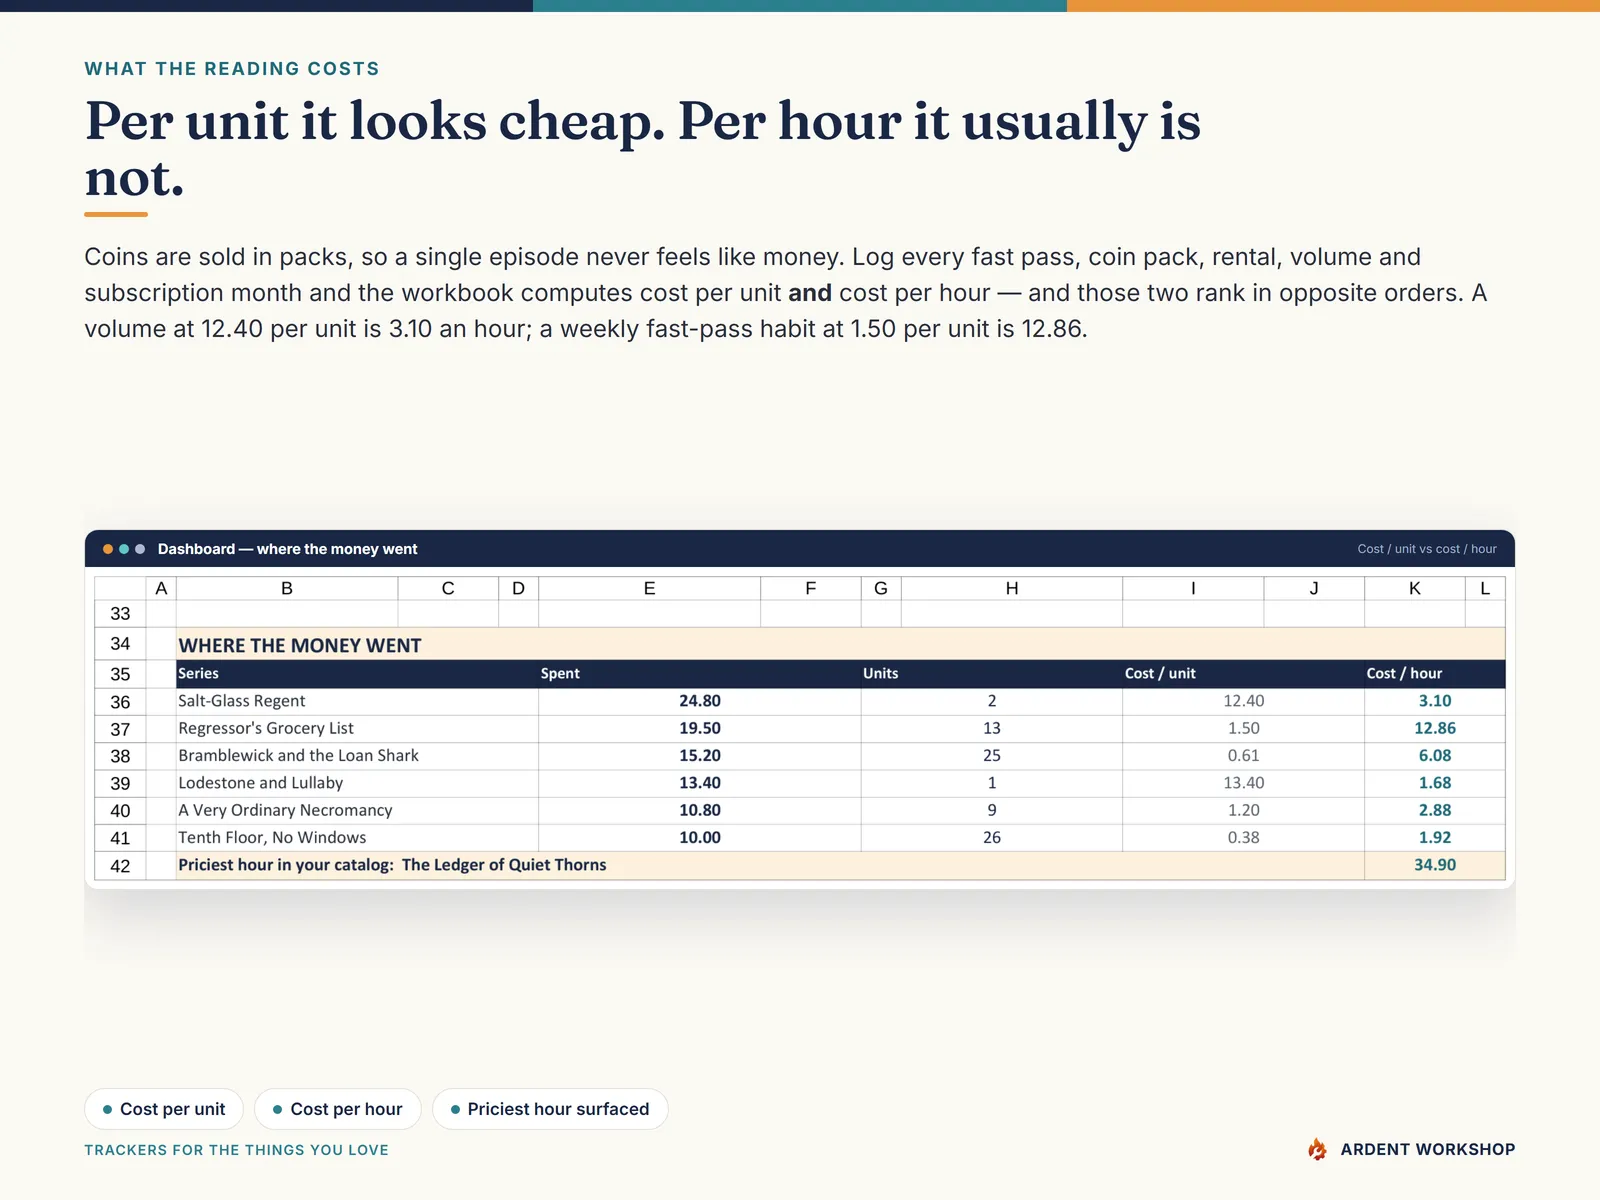Select column C header

(448, 588)
